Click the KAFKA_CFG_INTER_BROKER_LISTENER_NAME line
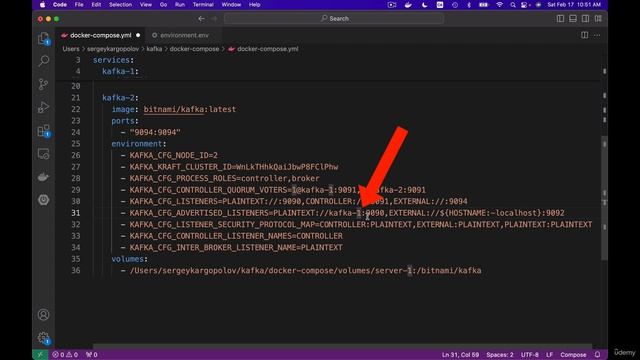Screen dimensions: 640x360 point(236,247)
